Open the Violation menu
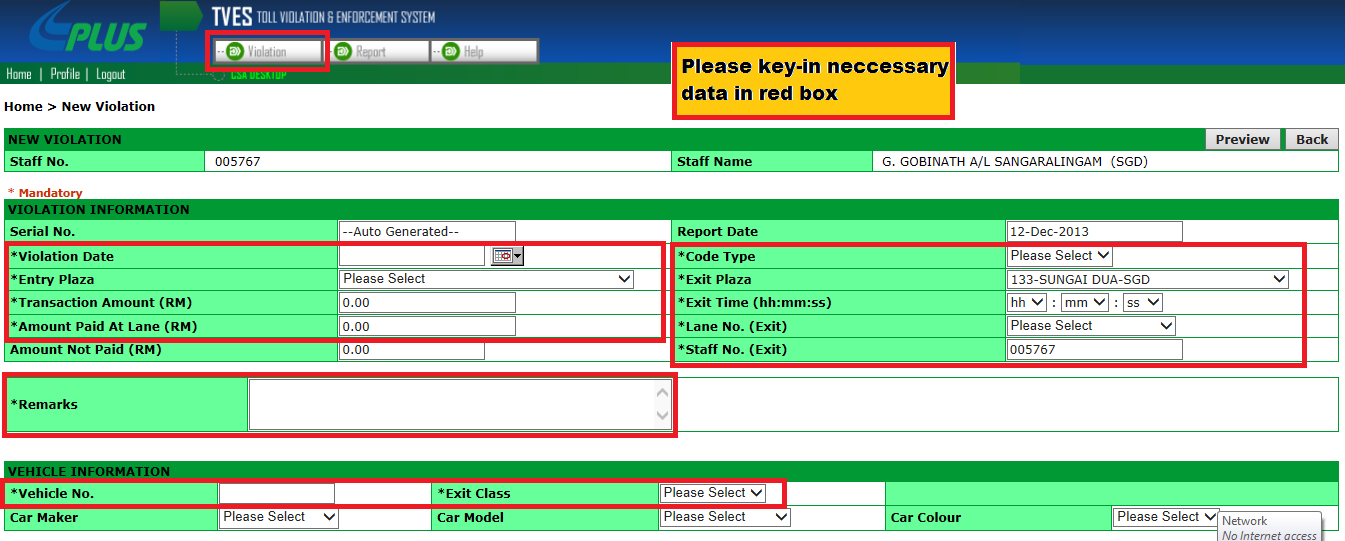The width and height of the screenshot is (1345, 541). pos(268,51)
